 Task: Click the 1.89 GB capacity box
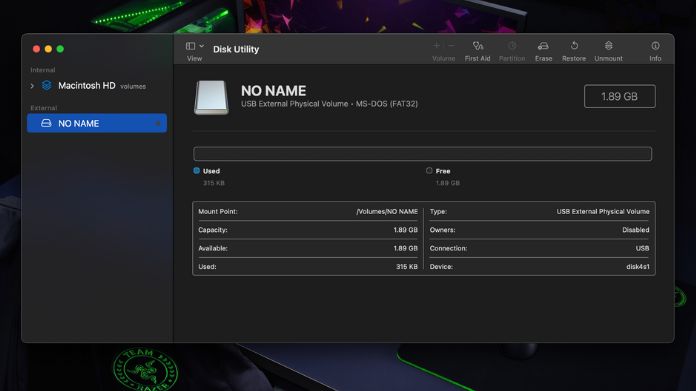620,96
